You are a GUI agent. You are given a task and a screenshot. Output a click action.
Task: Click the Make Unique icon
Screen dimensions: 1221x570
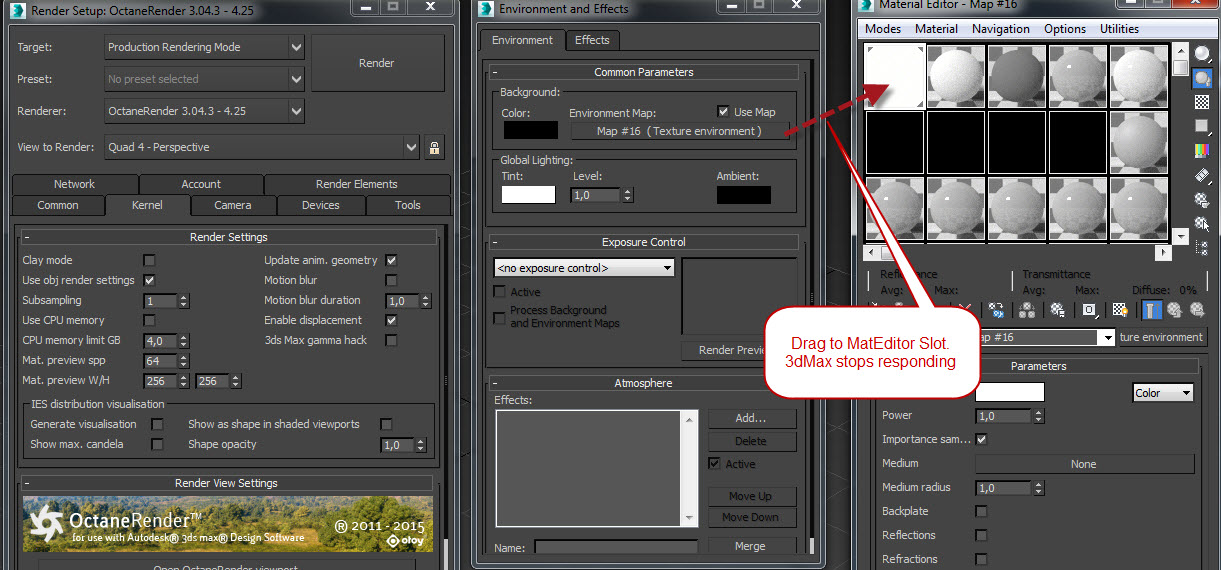point(1027,310)
